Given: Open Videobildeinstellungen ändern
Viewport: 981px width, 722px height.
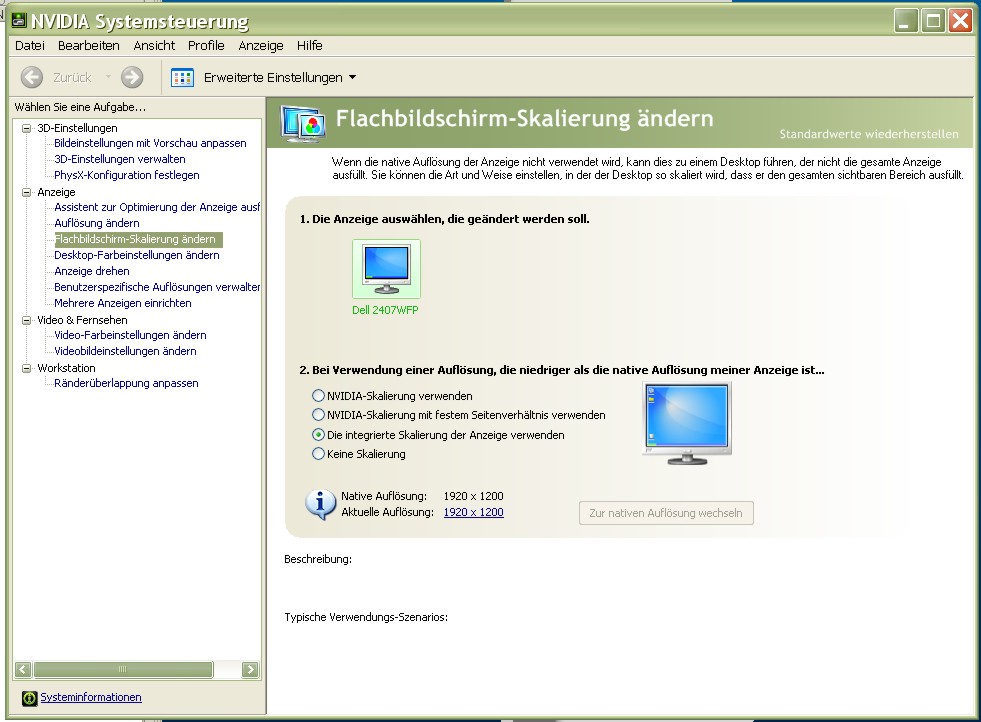Looking at the screenshot, I should pyautogui.click(x=125, y=351).
